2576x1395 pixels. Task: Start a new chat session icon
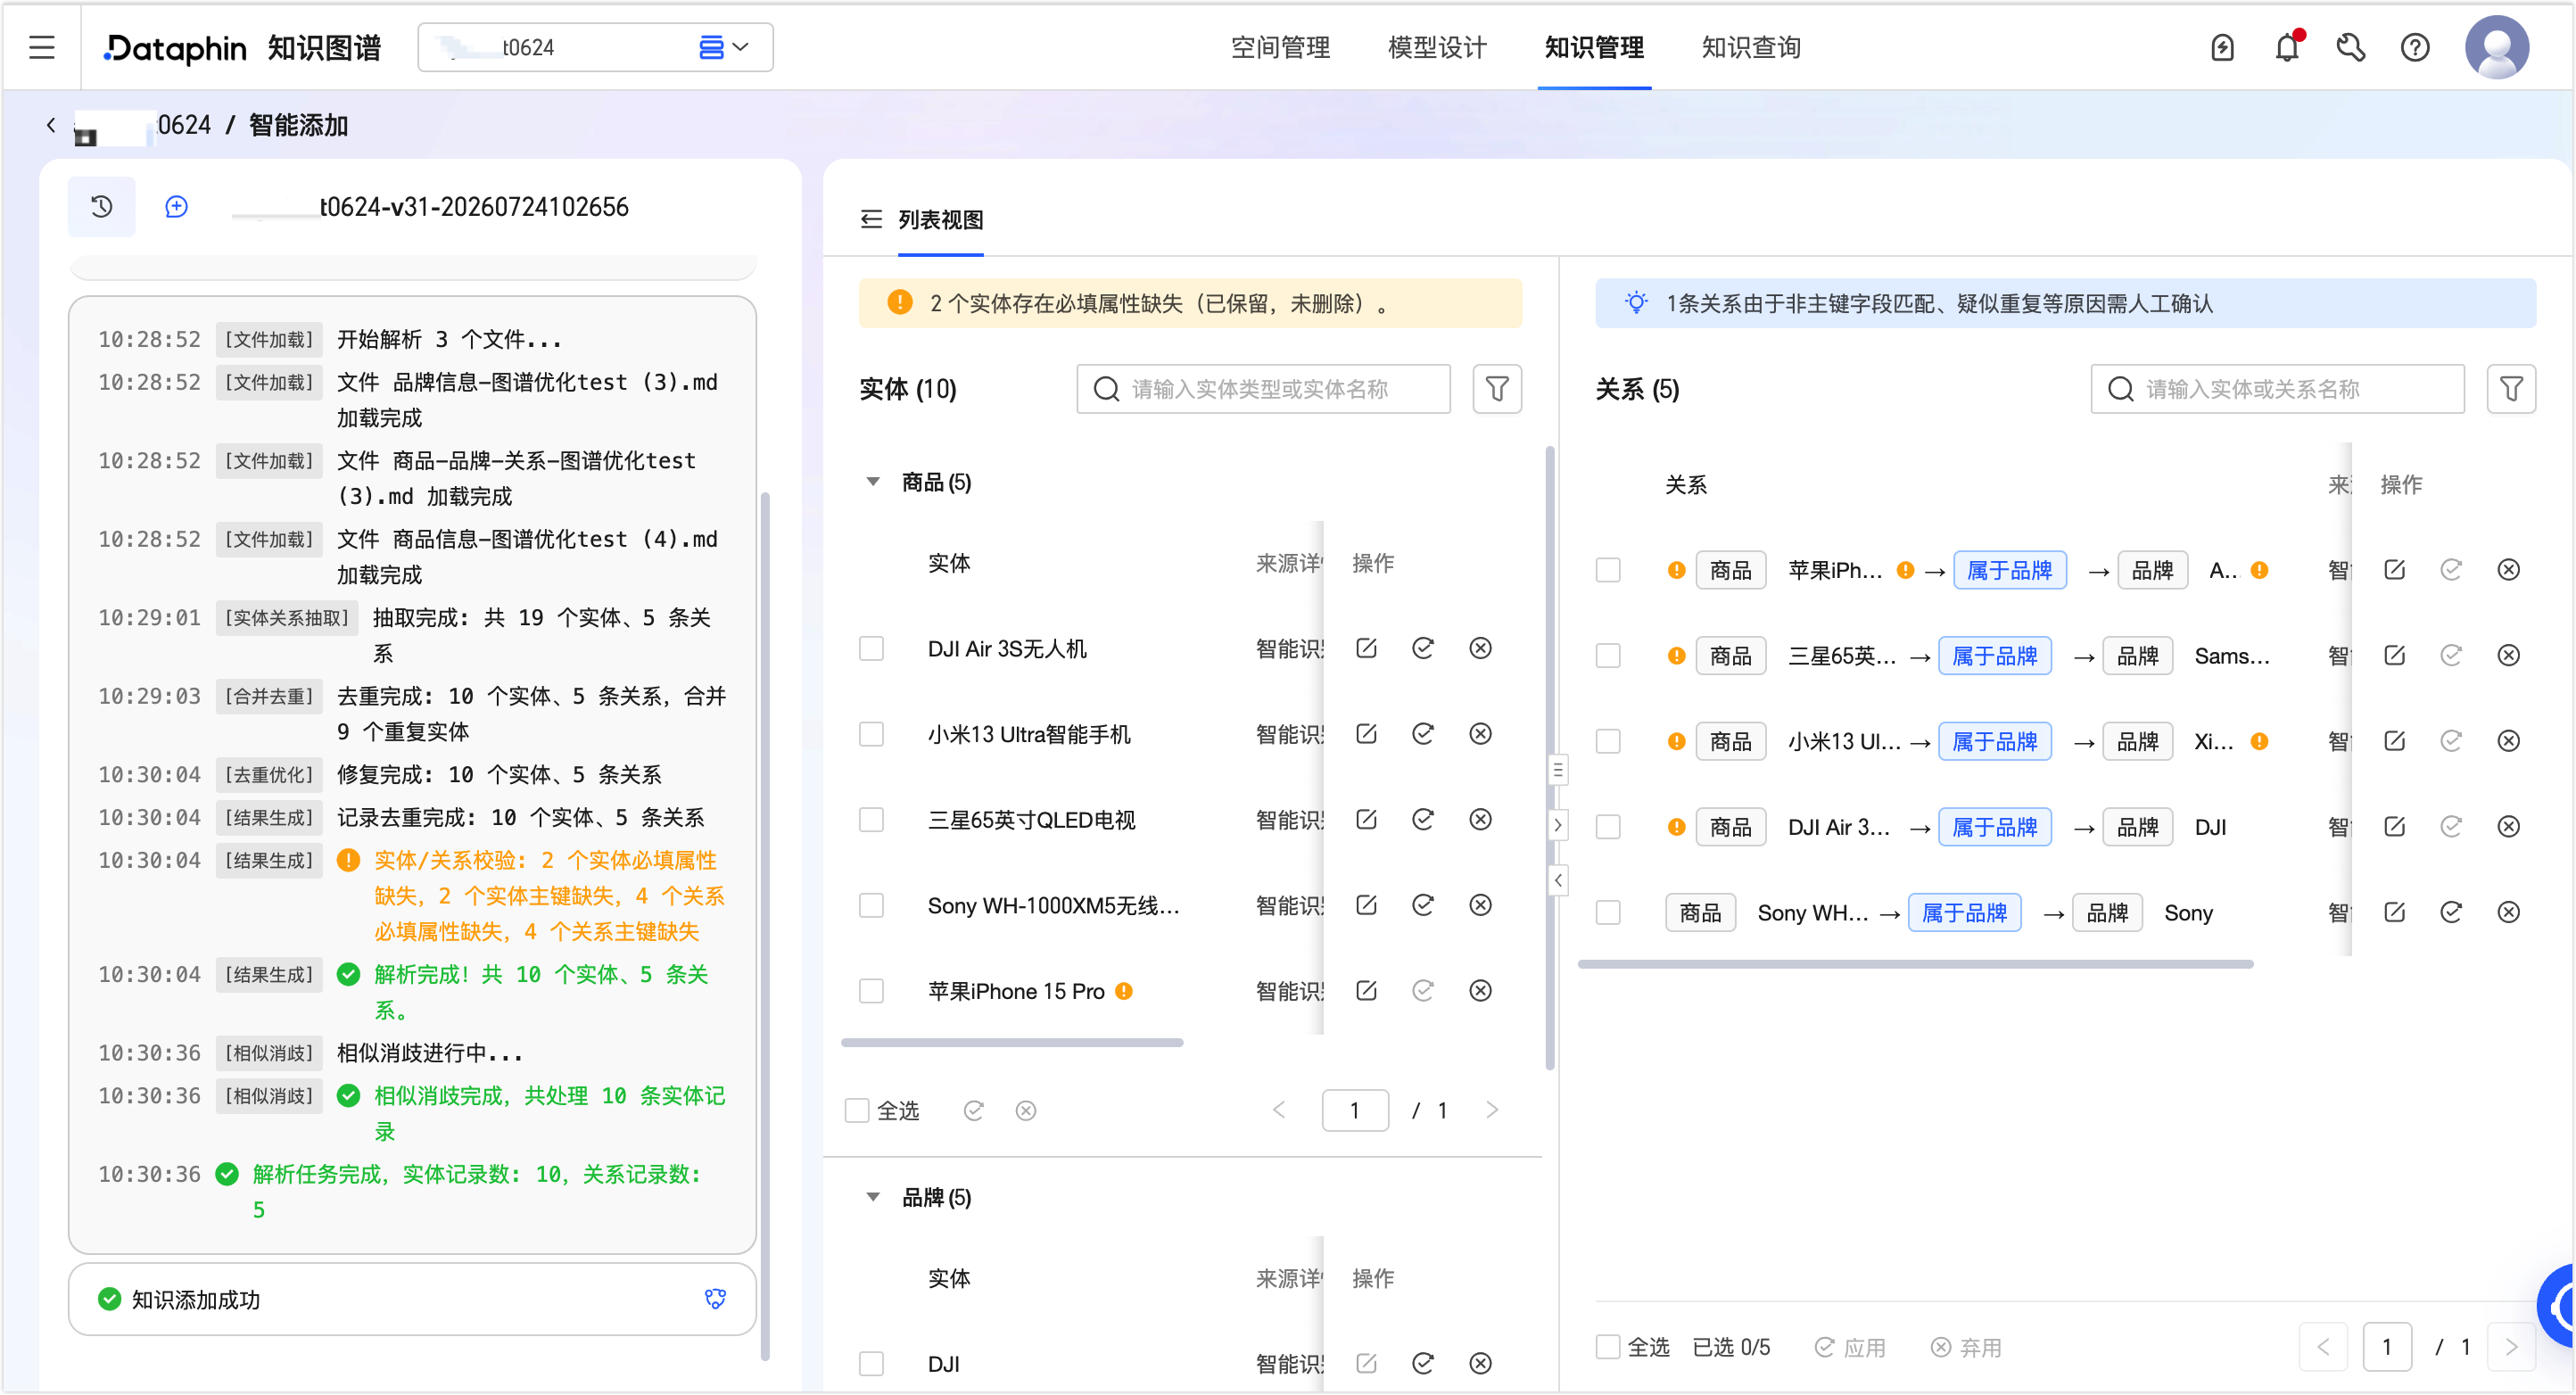click(x=176, y=207)
